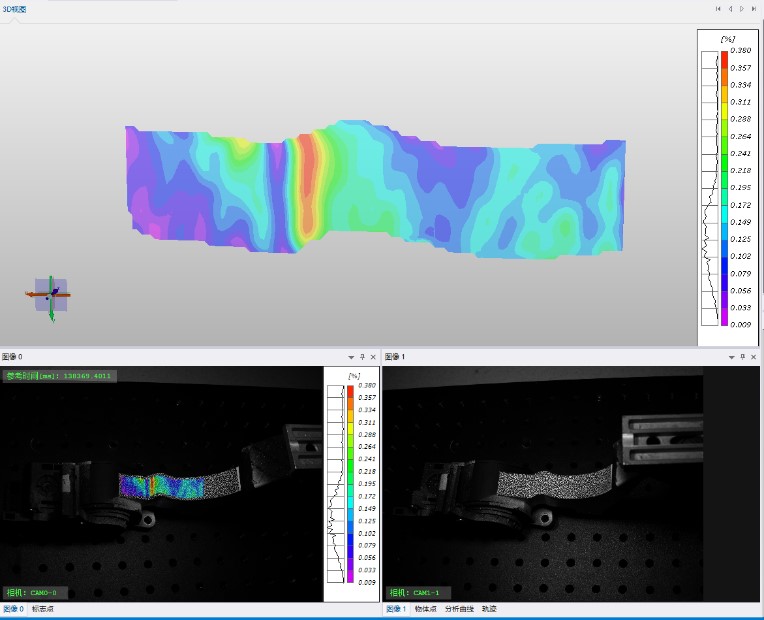Image resolution: width=764 pixels, height=620 pixels.
Task: Select the 3D视图 tab
Action: (14, 9)
